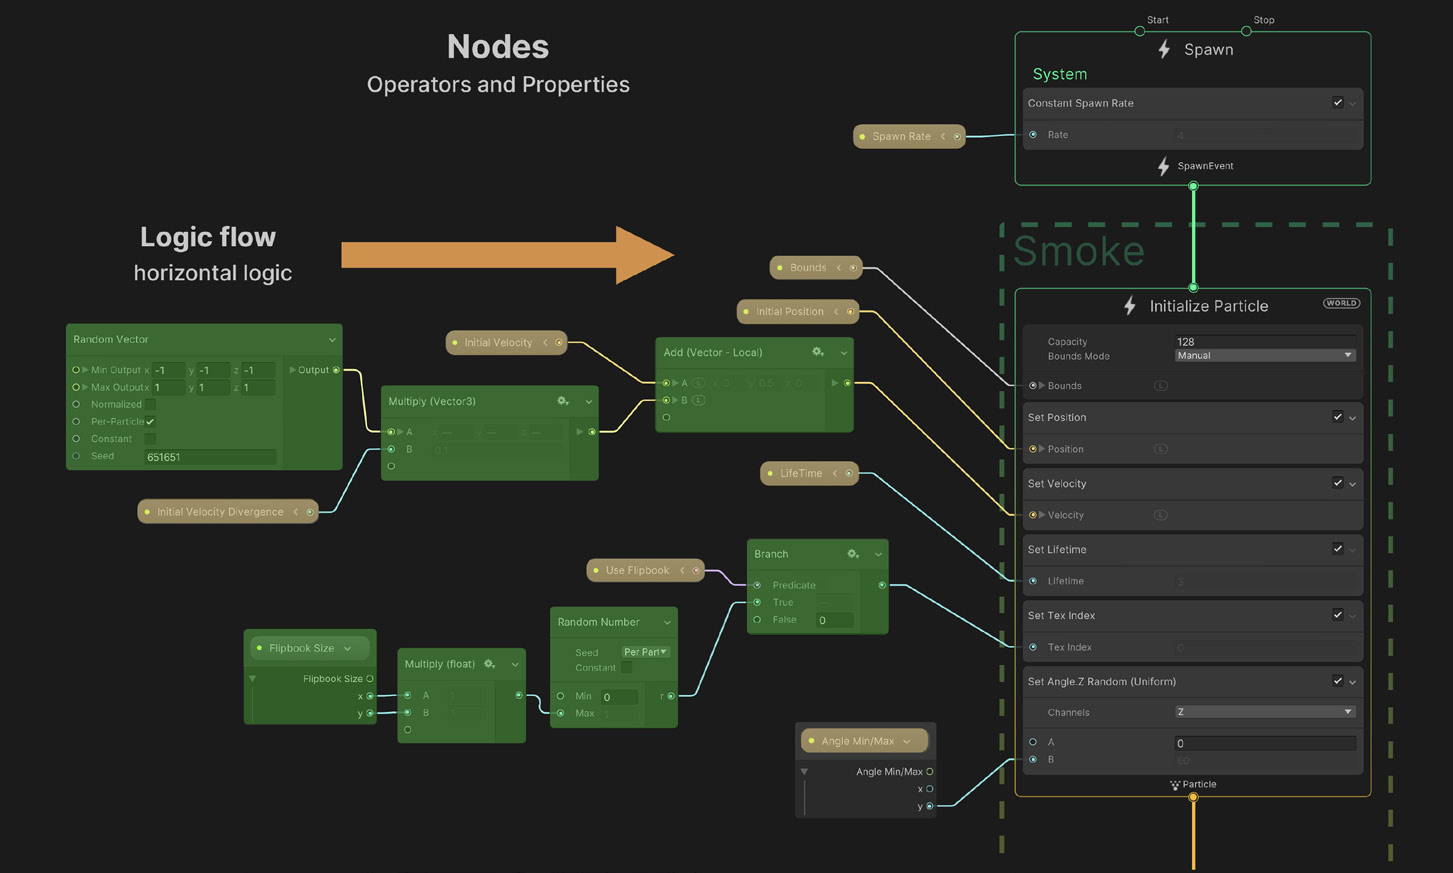This screenshot has height=873, width=1453.
Task: Toggle the Per-Particle checkbox in Random Vector
Action: point(150,422)
